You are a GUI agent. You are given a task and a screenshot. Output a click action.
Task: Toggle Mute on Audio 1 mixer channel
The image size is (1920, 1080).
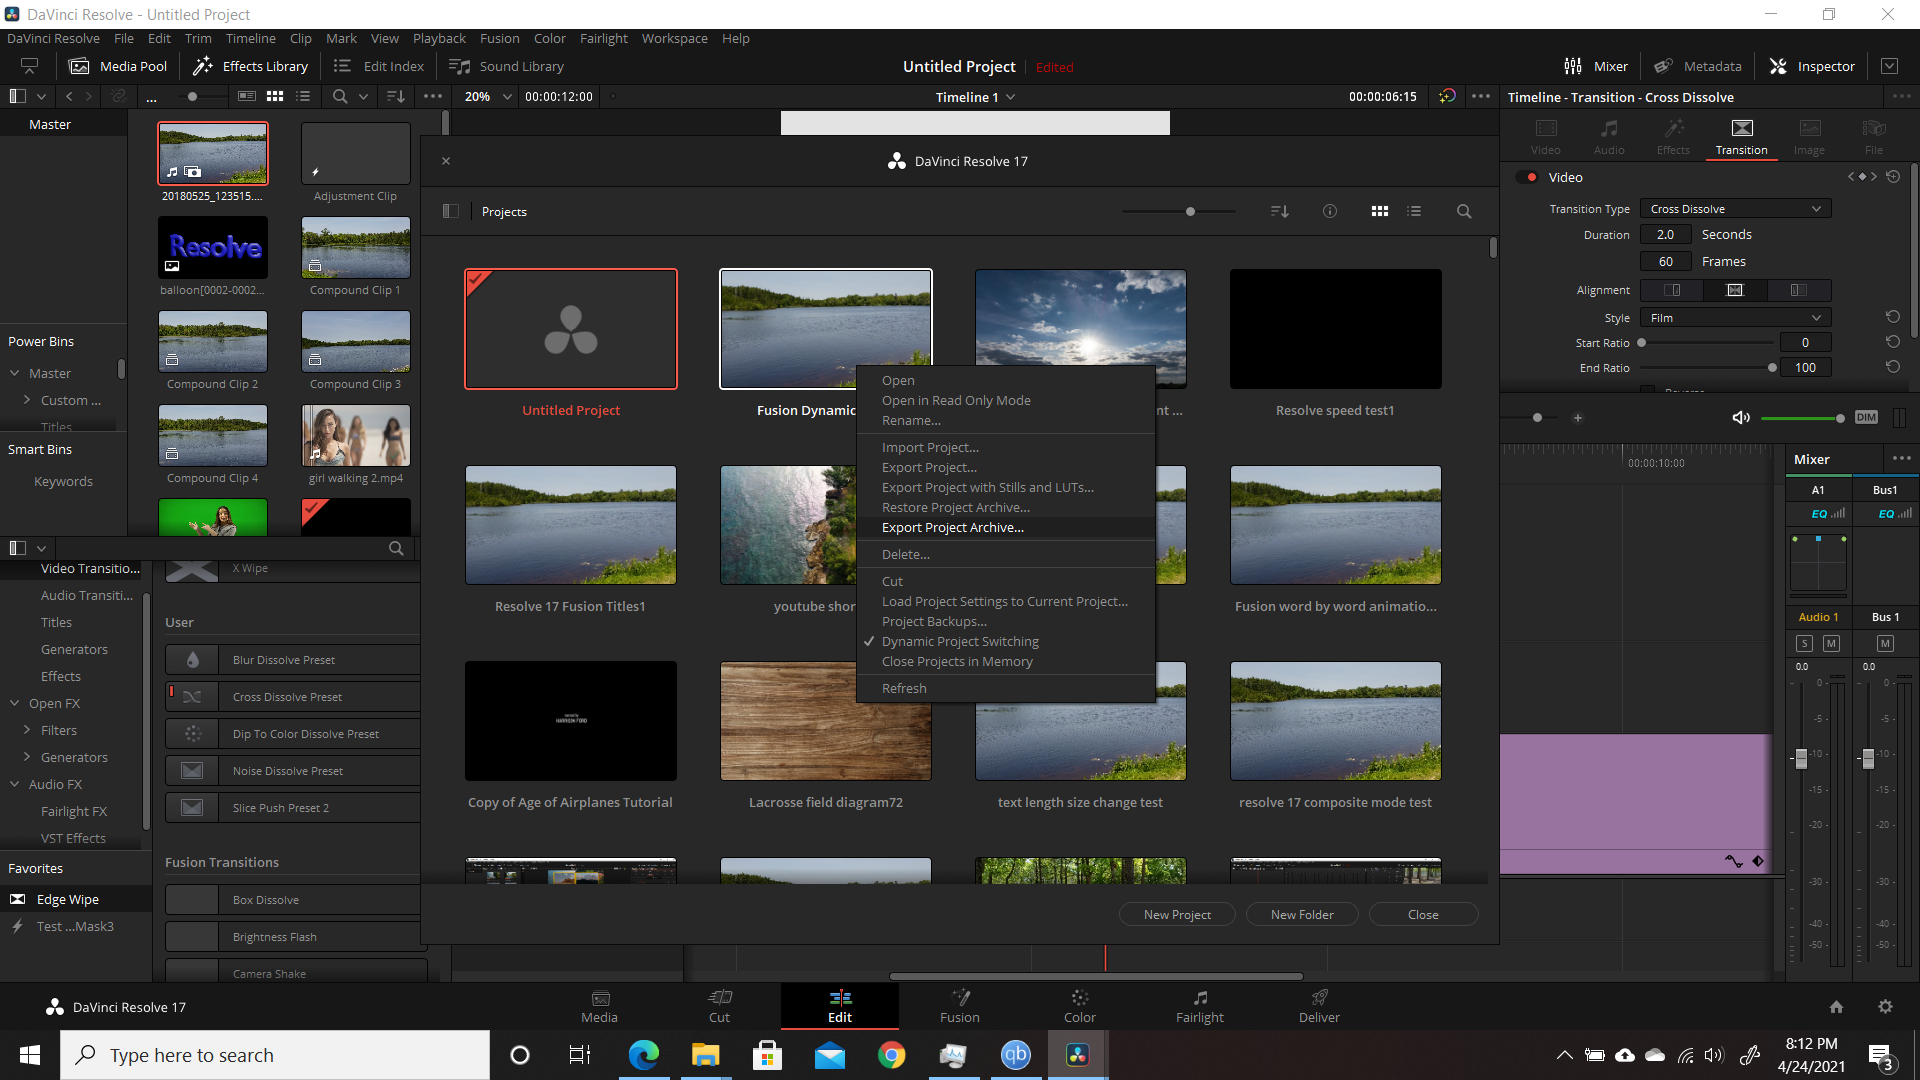(x=1831, y=644)
